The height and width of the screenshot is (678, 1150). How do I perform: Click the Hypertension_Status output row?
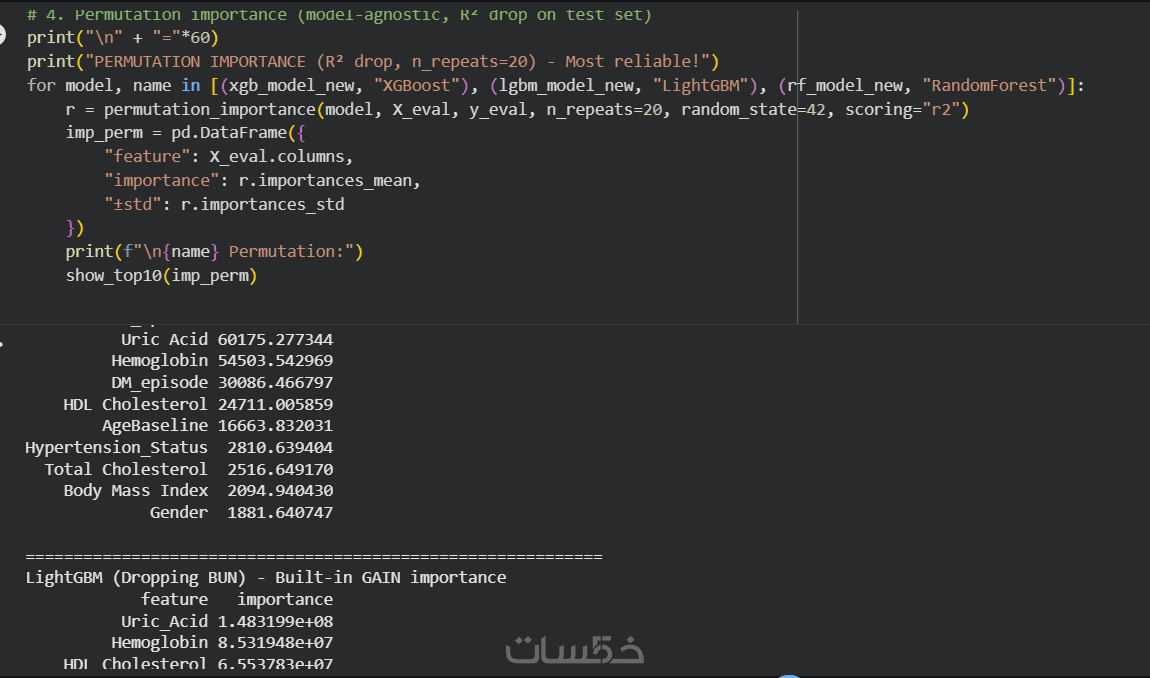click(x=180, y=447)
